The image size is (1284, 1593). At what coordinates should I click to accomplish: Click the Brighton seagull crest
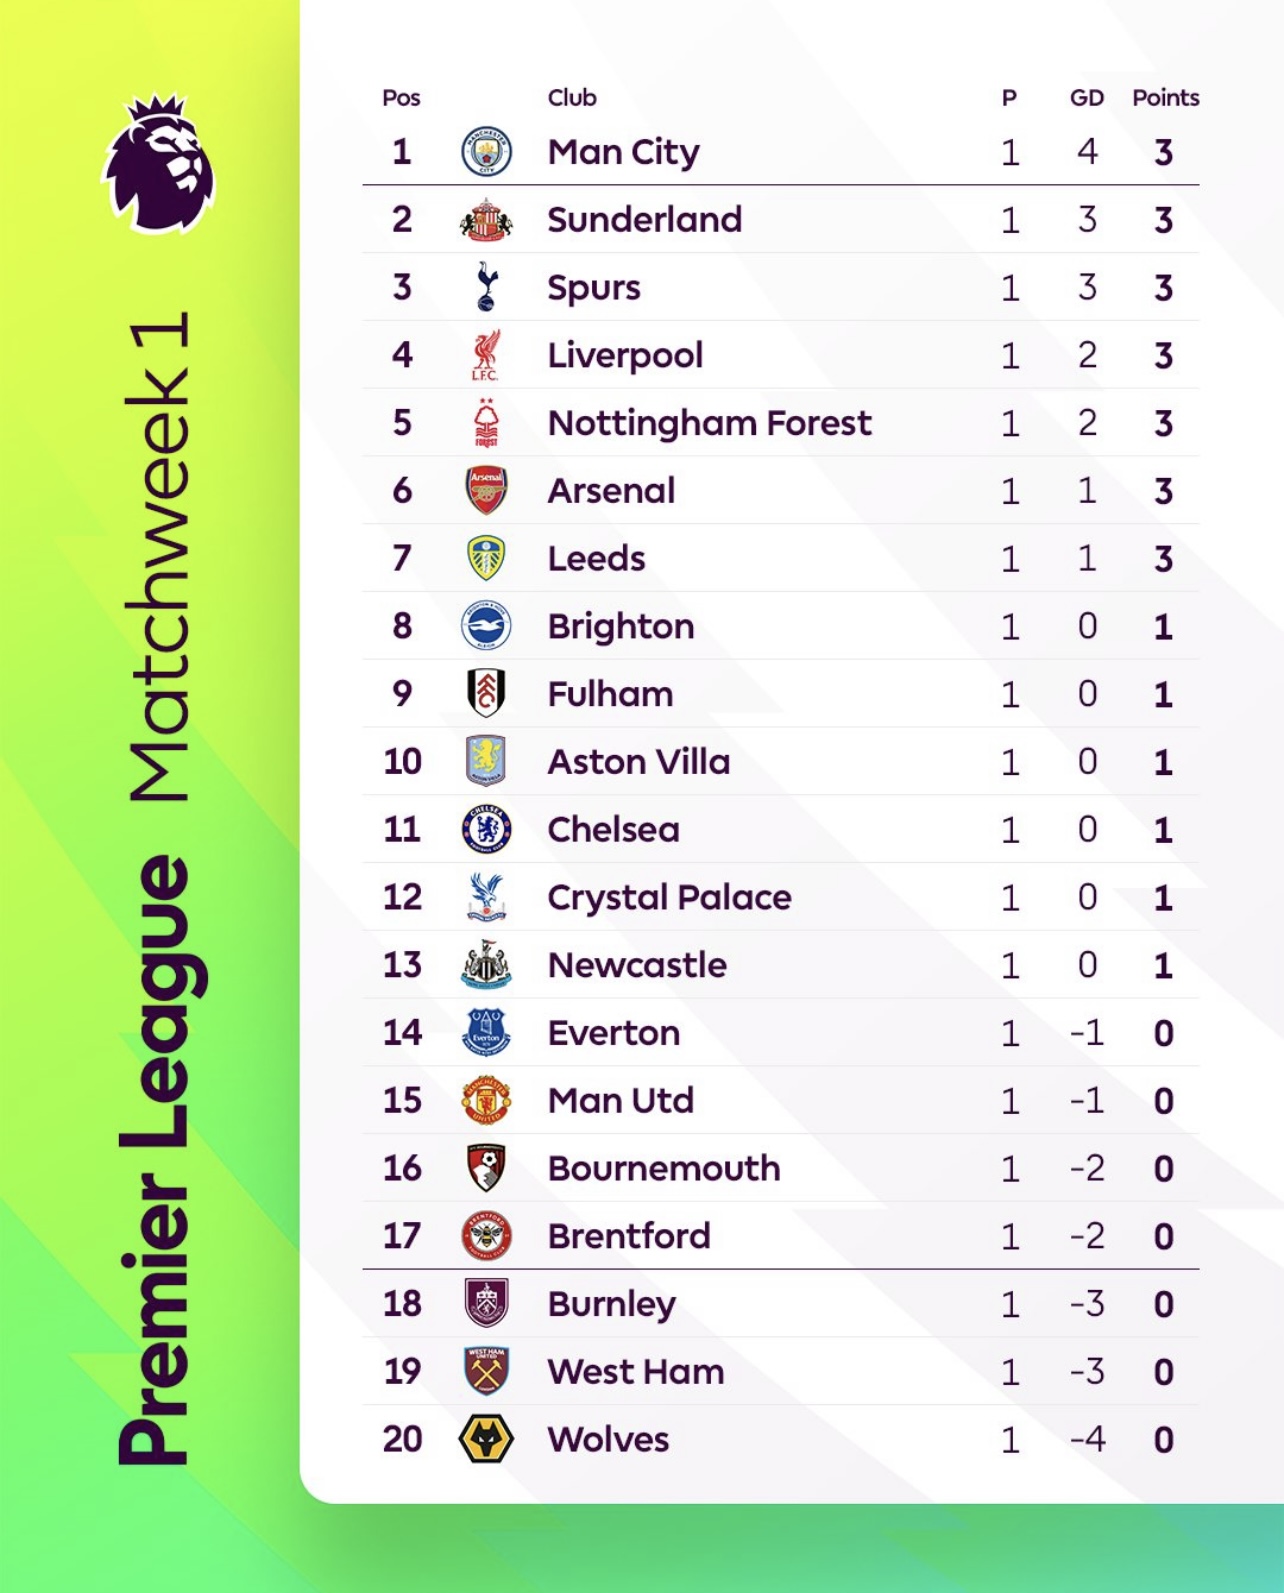pos(486,626)
